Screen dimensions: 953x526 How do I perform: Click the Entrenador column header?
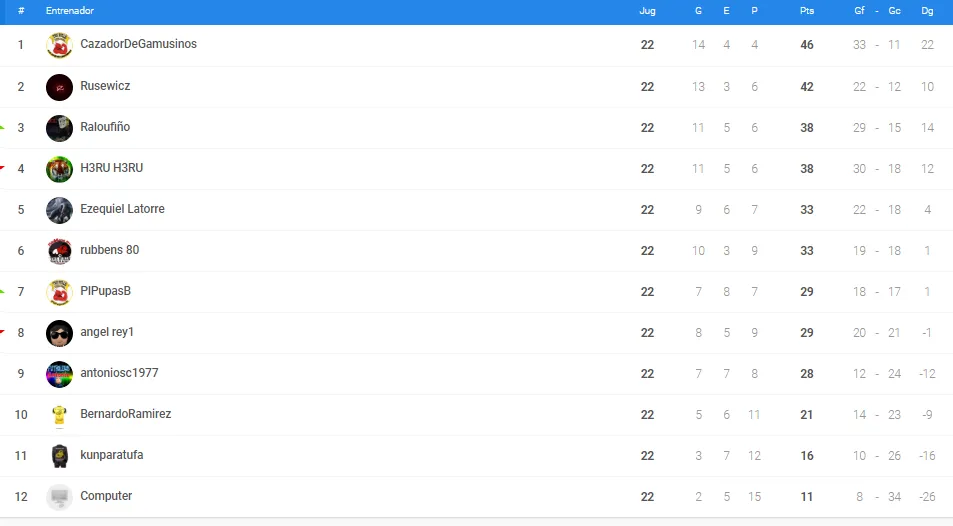(x=70, y=11)
